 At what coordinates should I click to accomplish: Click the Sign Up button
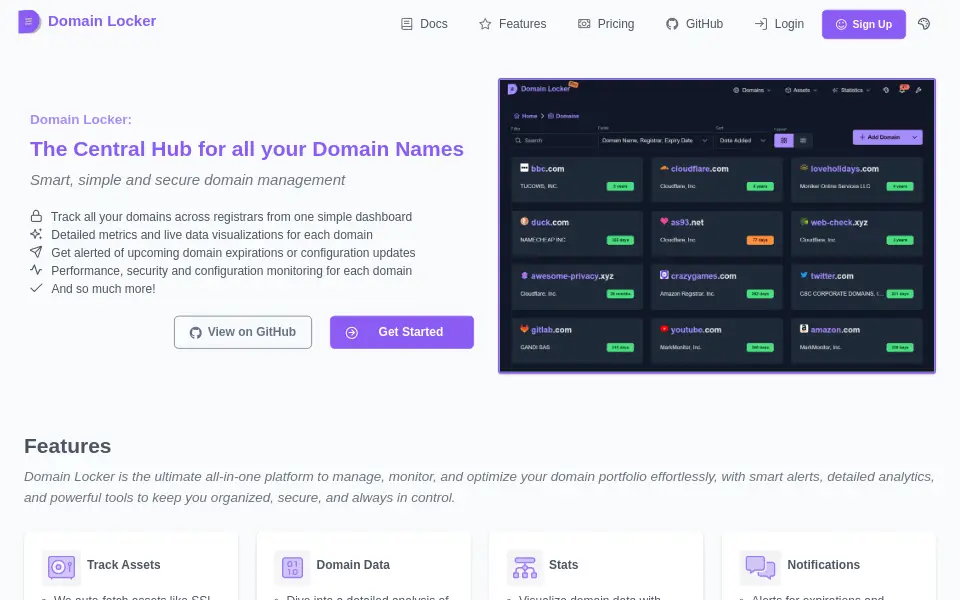click(x=863, y=24)
